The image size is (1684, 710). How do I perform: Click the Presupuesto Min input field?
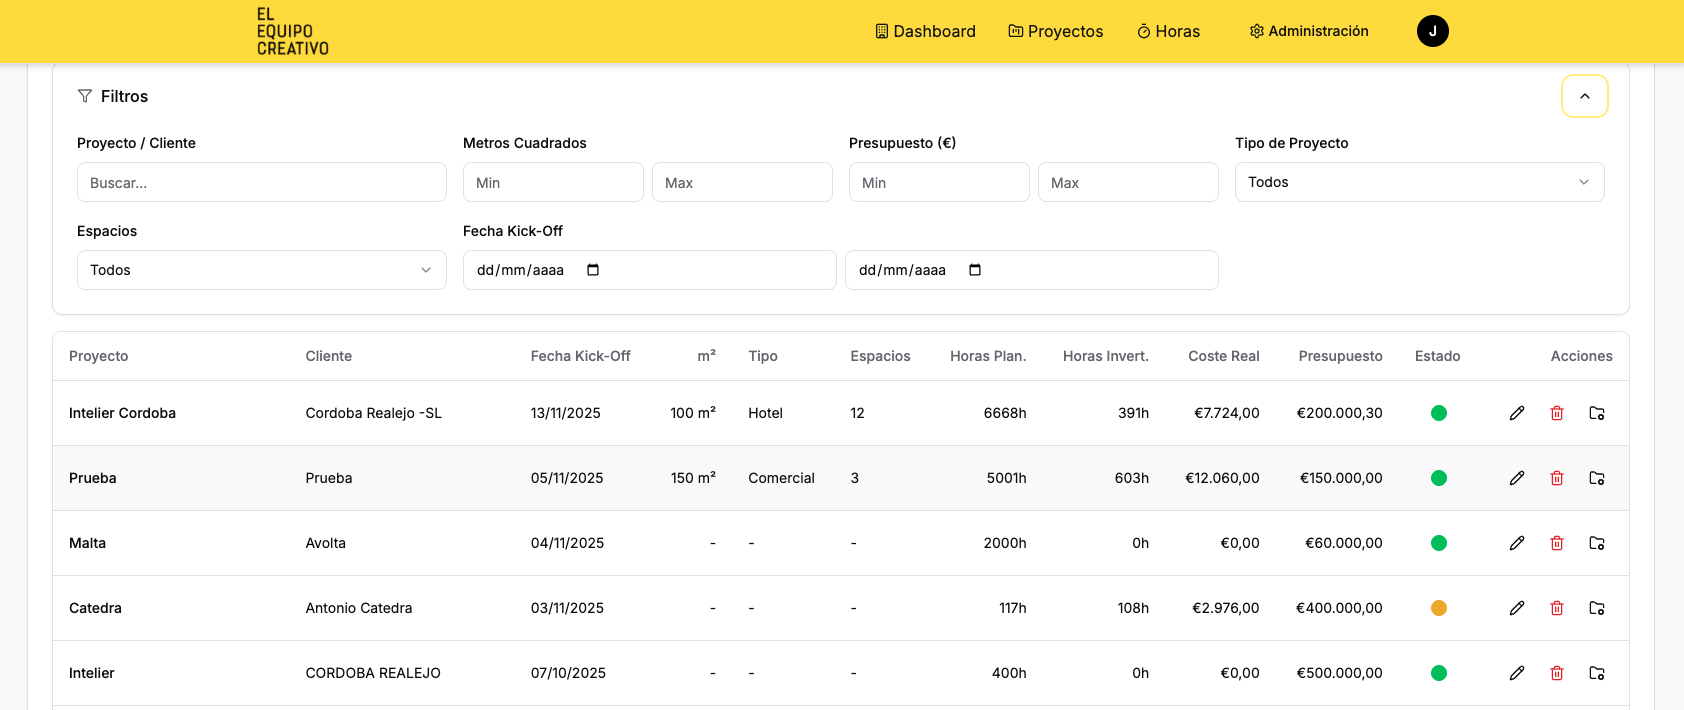point(938,182)
